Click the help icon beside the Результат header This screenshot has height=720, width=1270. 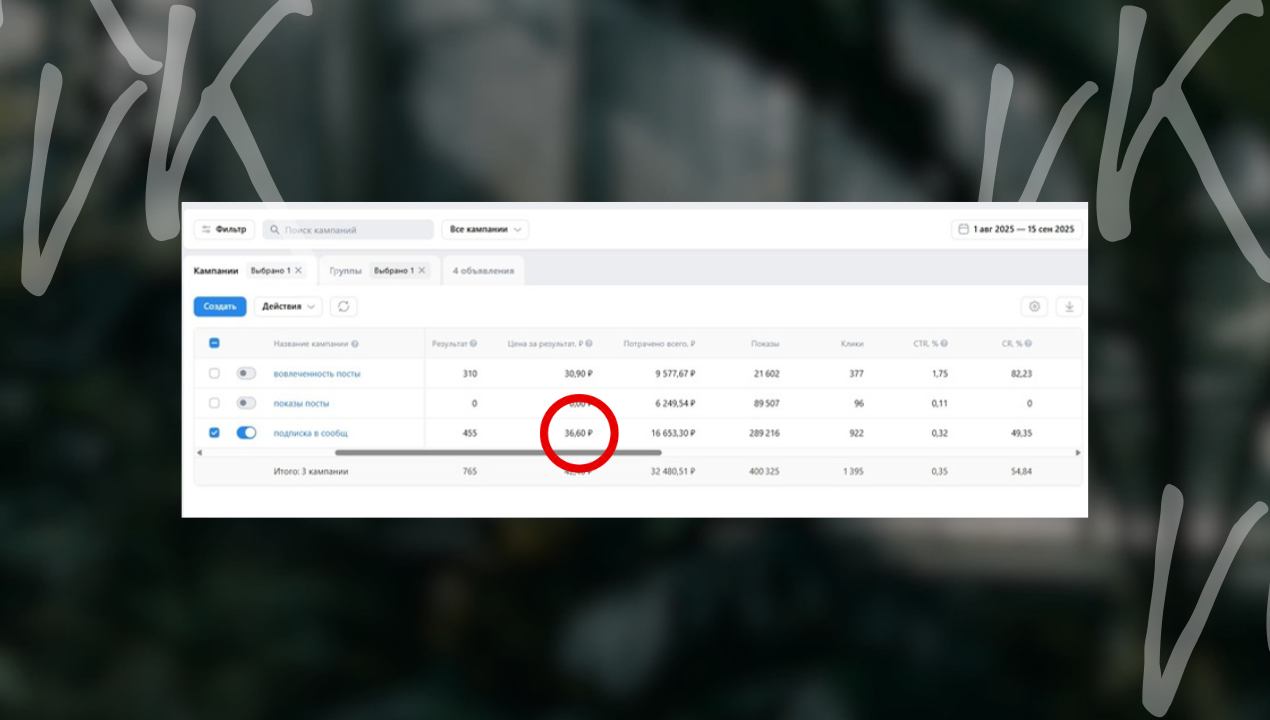473,344
